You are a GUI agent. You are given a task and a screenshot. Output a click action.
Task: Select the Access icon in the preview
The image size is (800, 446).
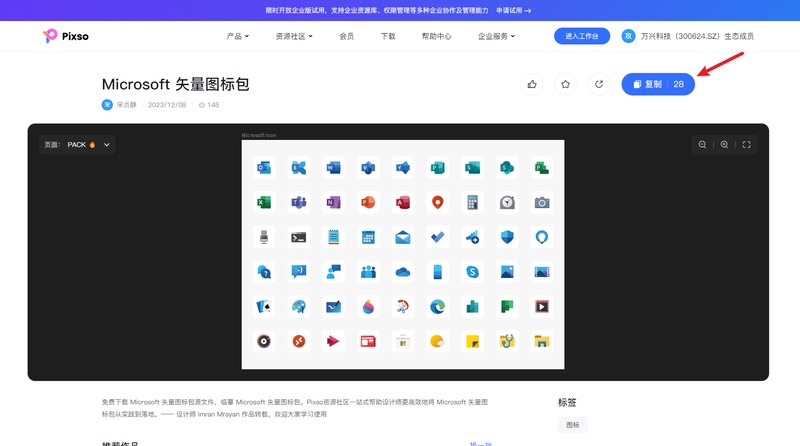403,203
